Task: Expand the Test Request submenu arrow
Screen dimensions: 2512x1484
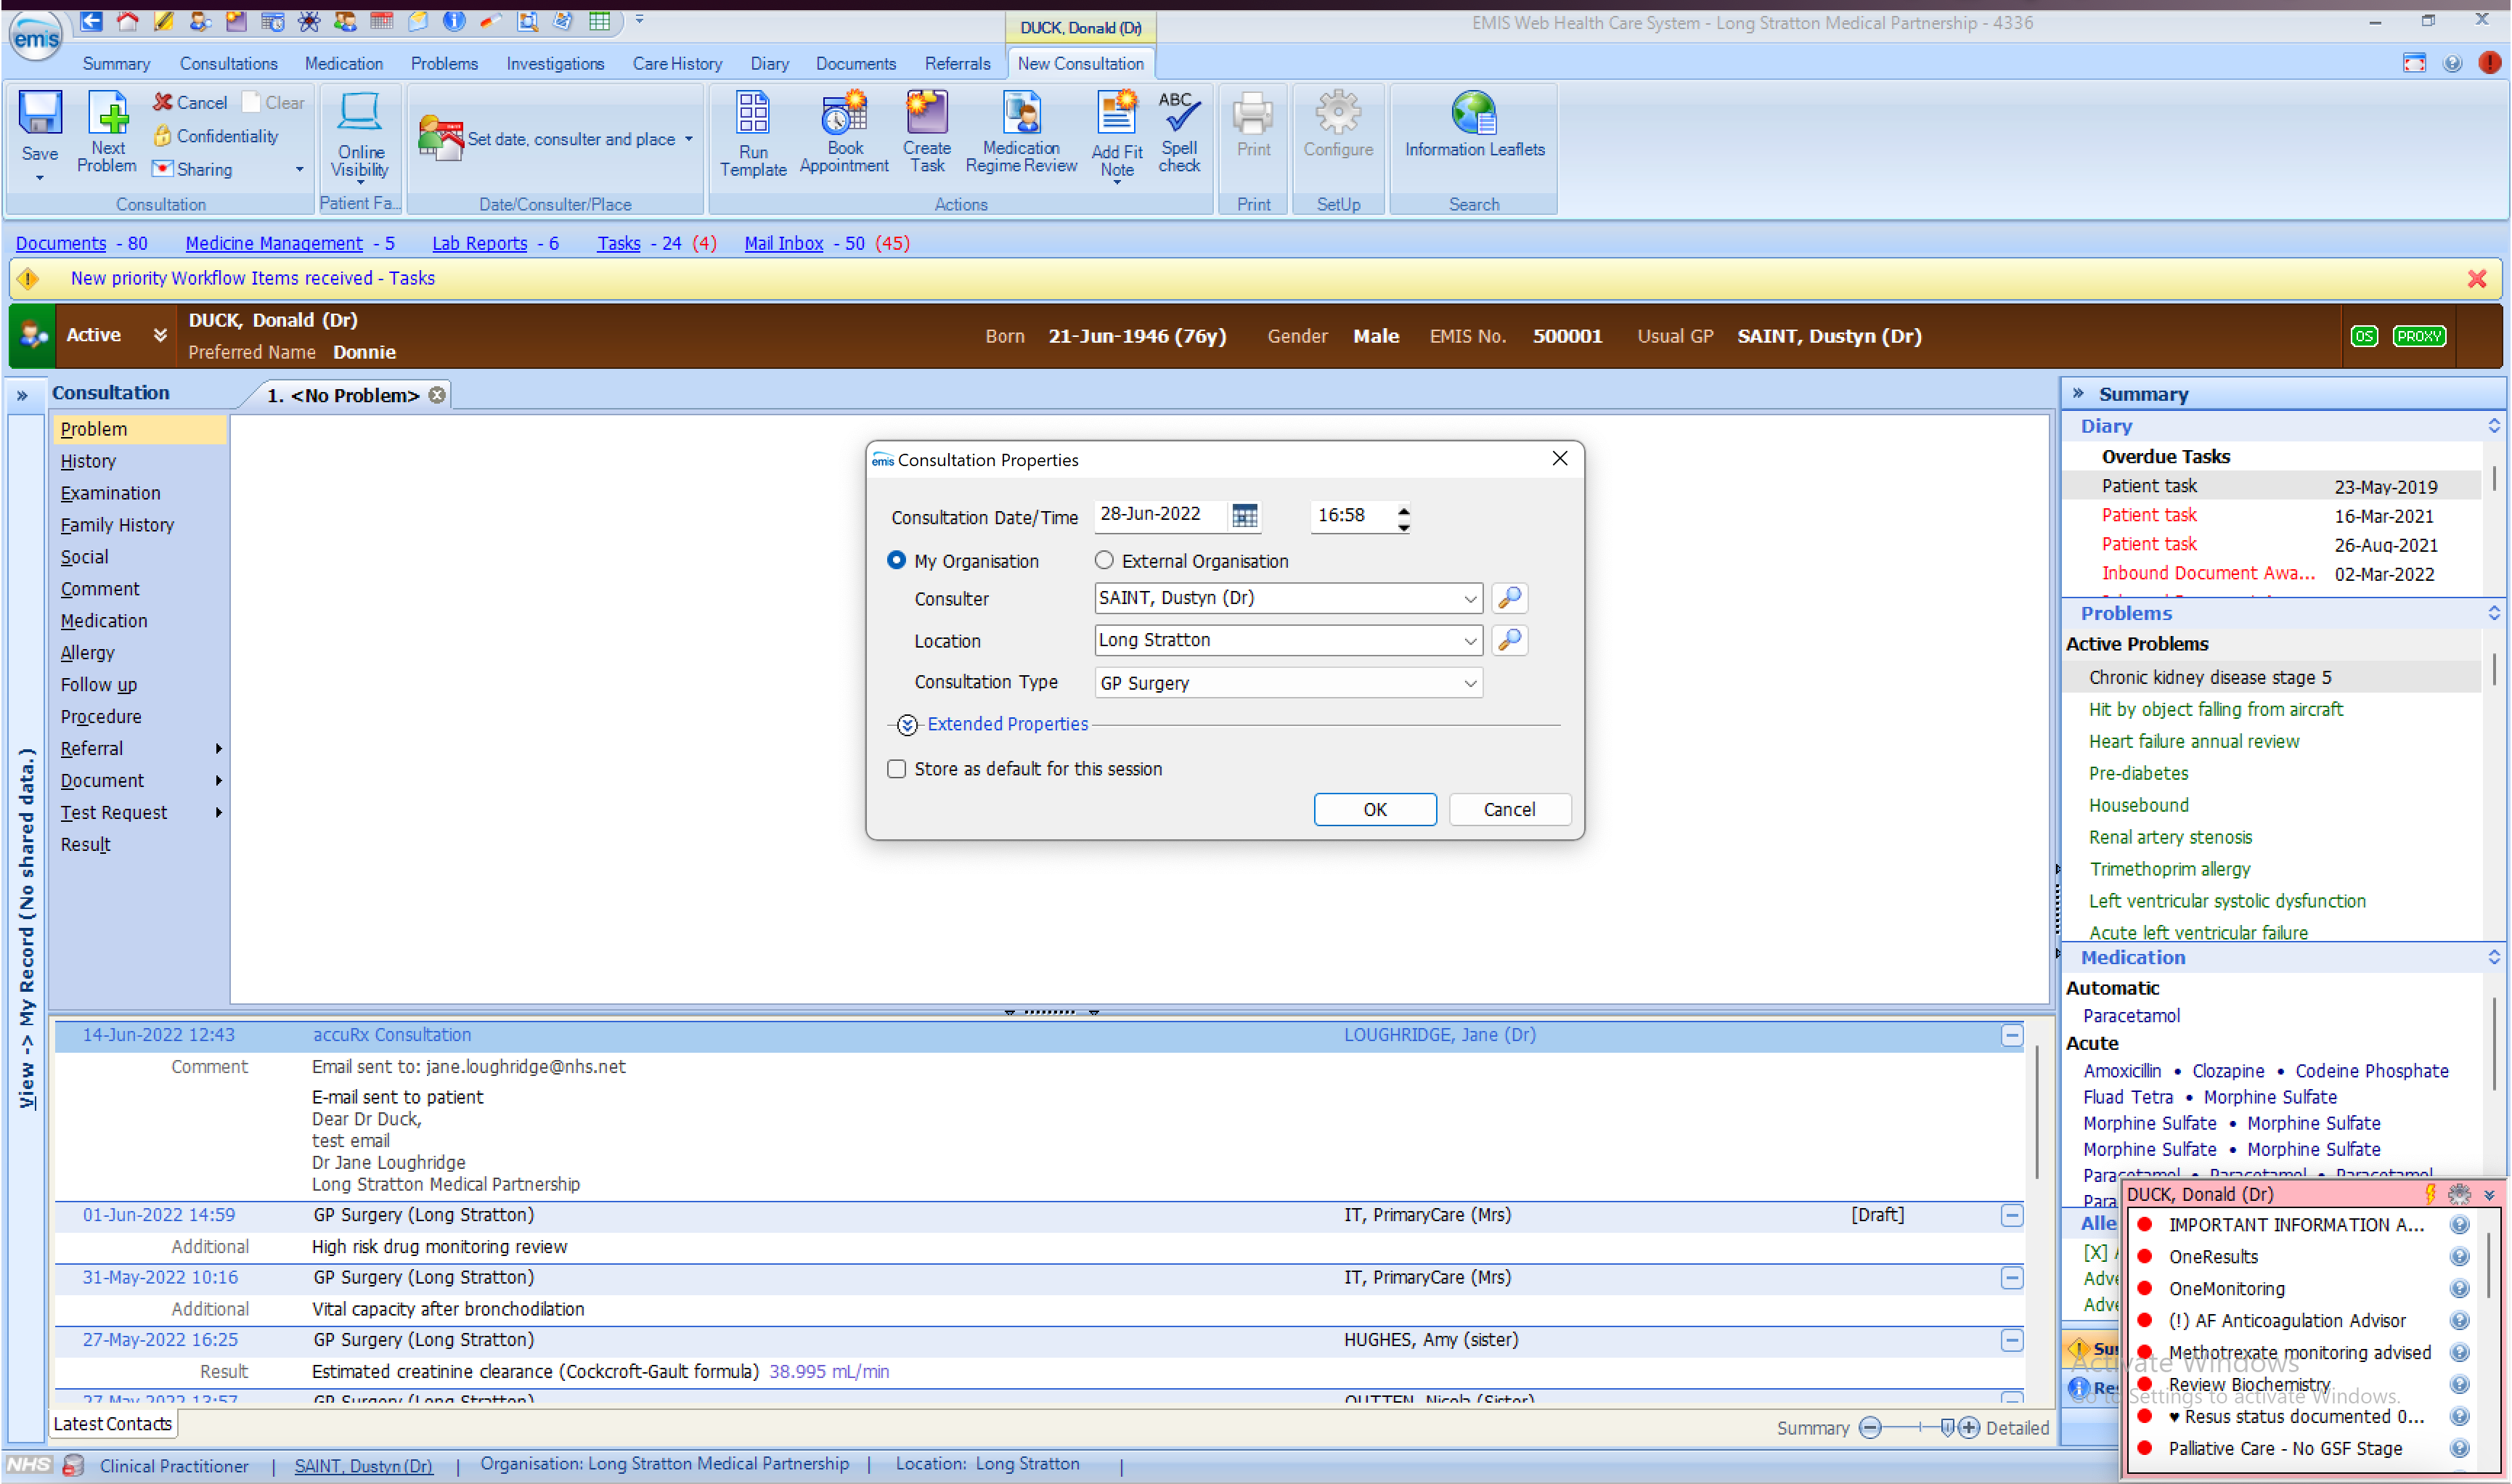Action: tap(218, 812)
